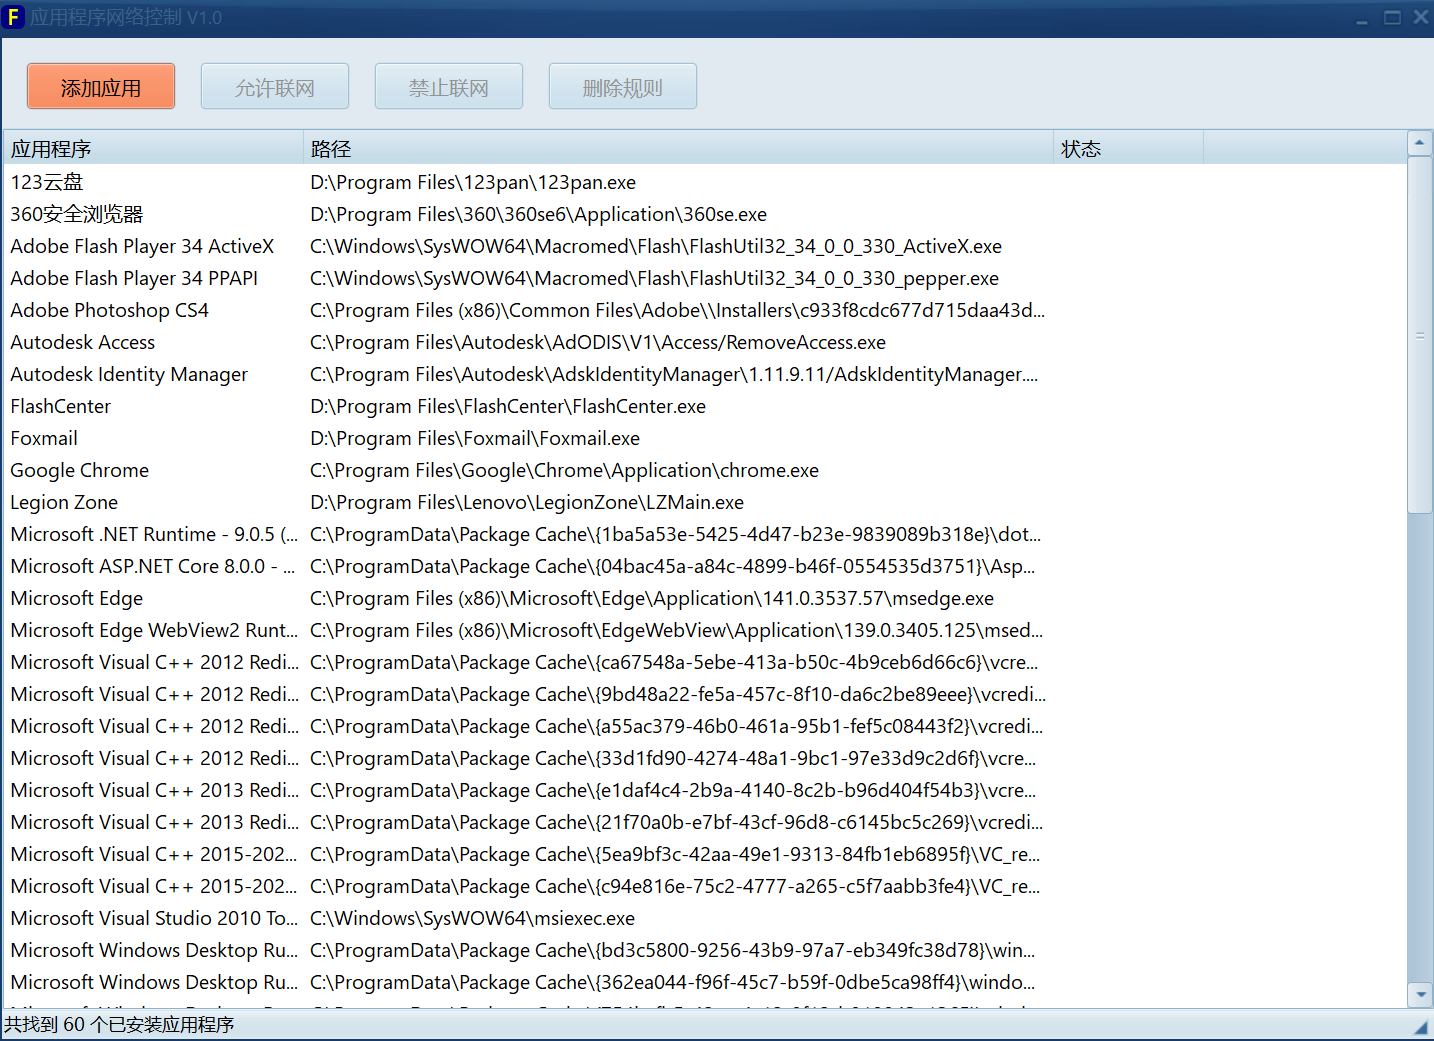Choose the Foxmail application entry
The image size is (1434, 1041).
[44, 438]
